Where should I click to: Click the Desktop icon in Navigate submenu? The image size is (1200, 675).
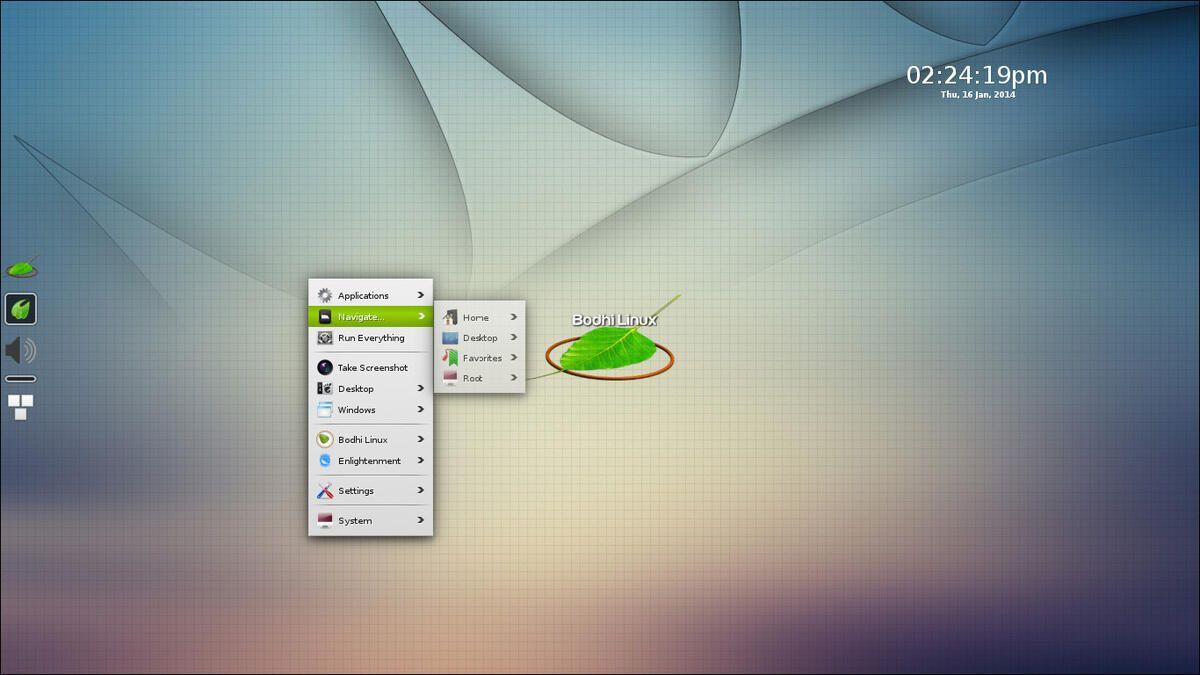point(450,337)
